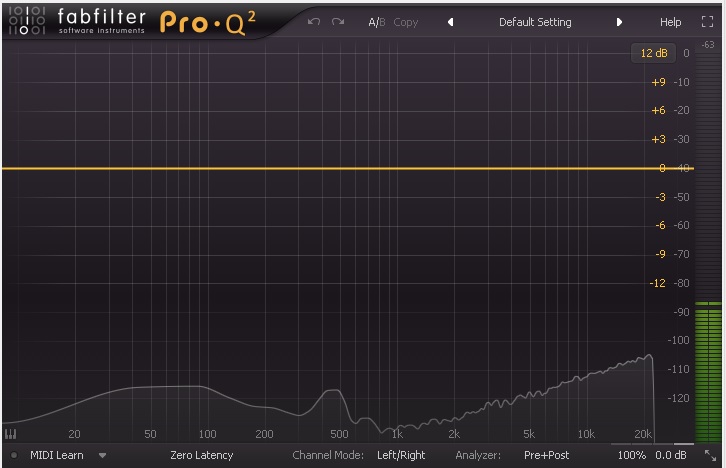Click the -63 peak level readout
The height and width of the screenshot is (468, 726).
[x=708, y=44]
